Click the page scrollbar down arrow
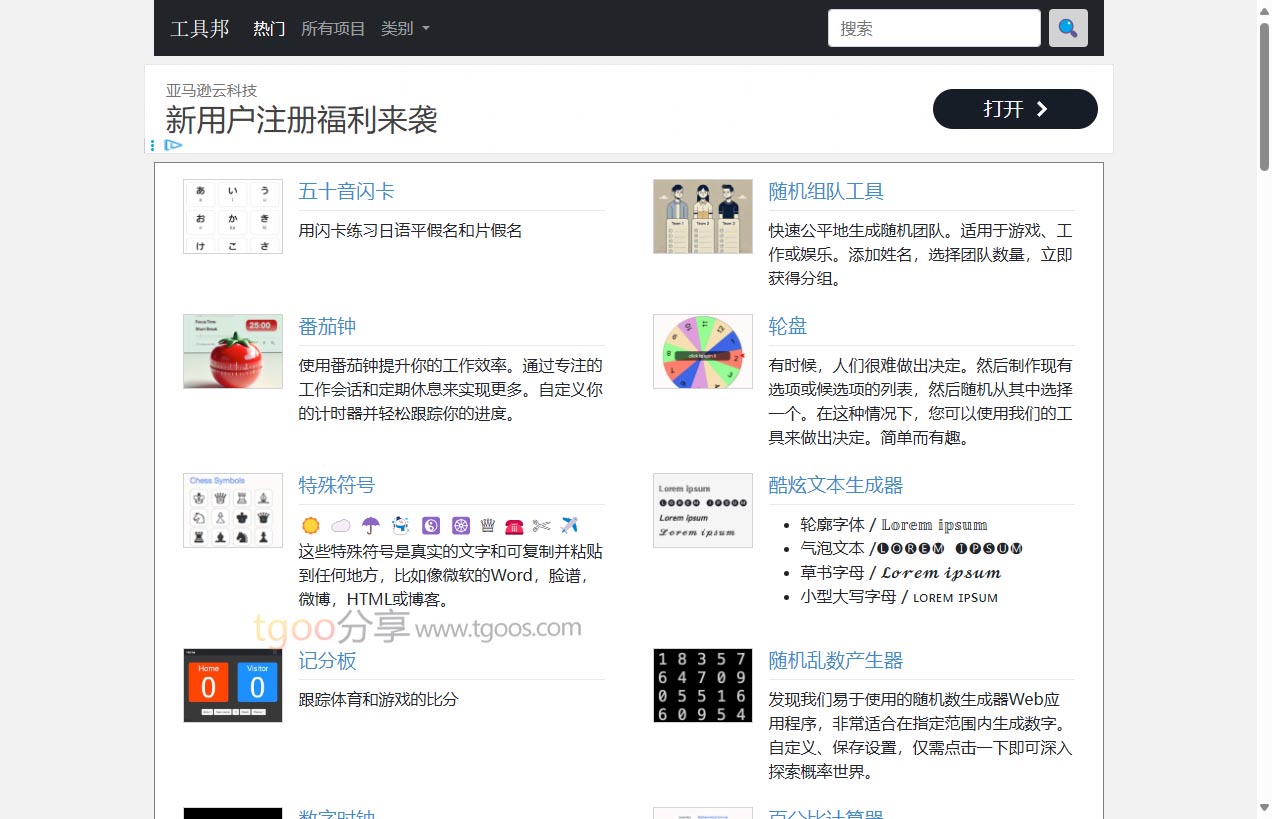1272x819 pixels. [1264, 807]
